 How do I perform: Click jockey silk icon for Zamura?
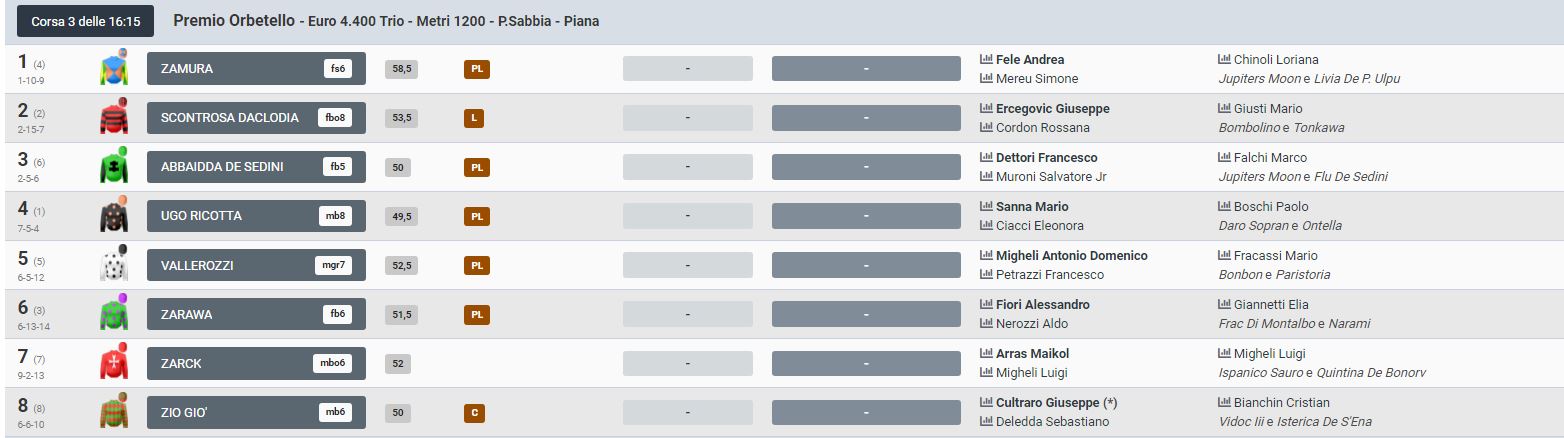[114, 69]
